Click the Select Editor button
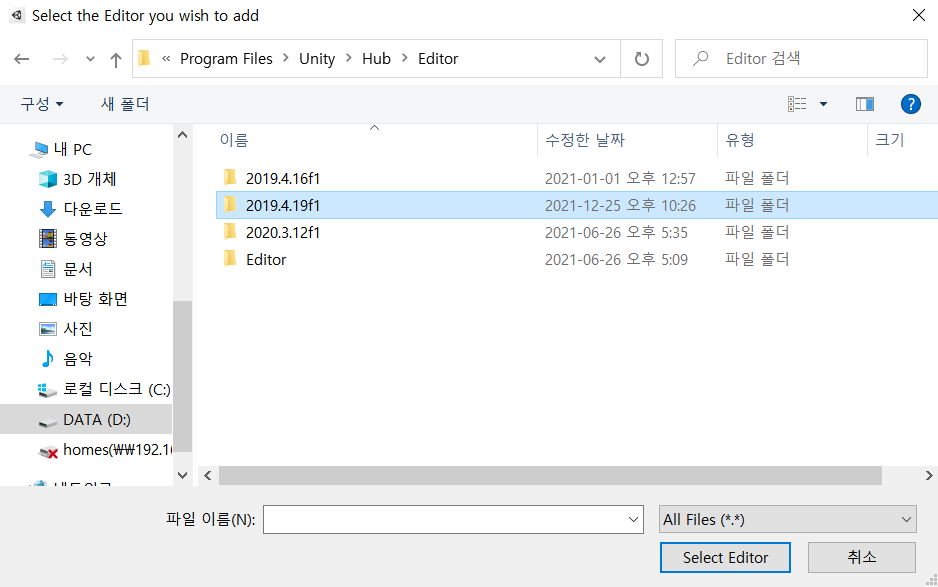Screen dimensions: 938x587 click(x=725, y=558)
